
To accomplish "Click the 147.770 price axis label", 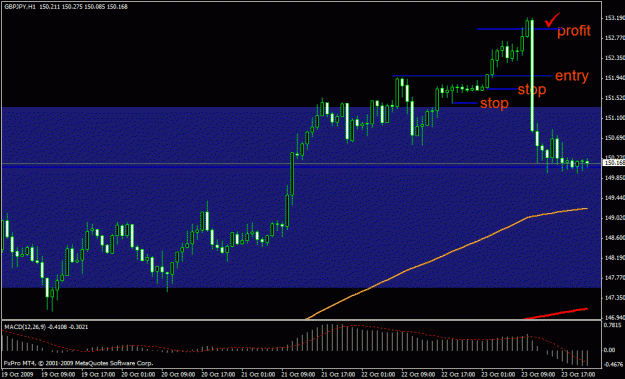I will pos(614,278).
